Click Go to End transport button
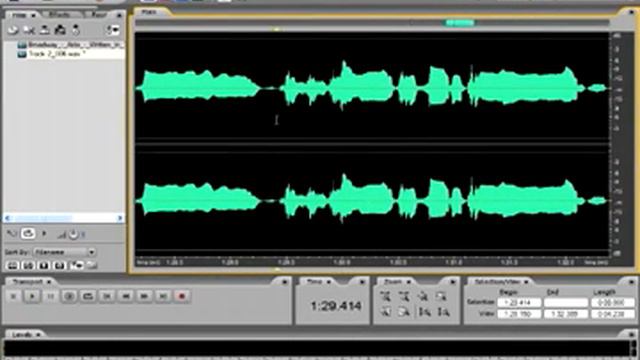640x360 pixels. 163,296
